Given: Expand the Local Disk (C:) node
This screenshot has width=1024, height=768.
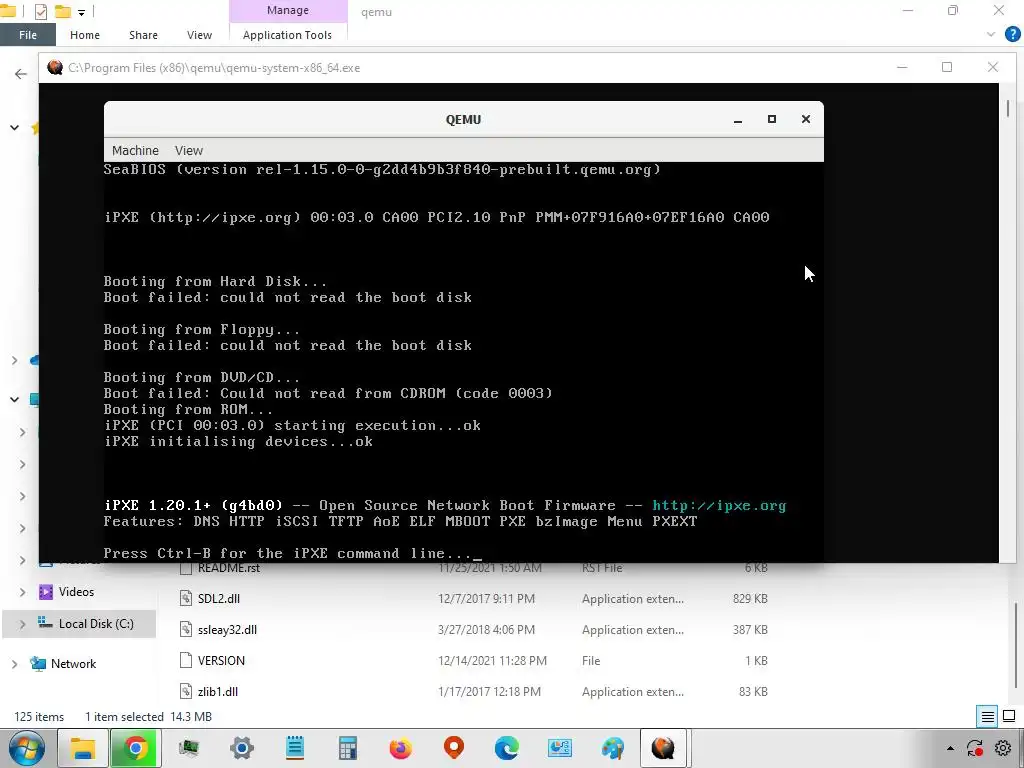Looking at the screenshot, I should (x=22, y=624).
